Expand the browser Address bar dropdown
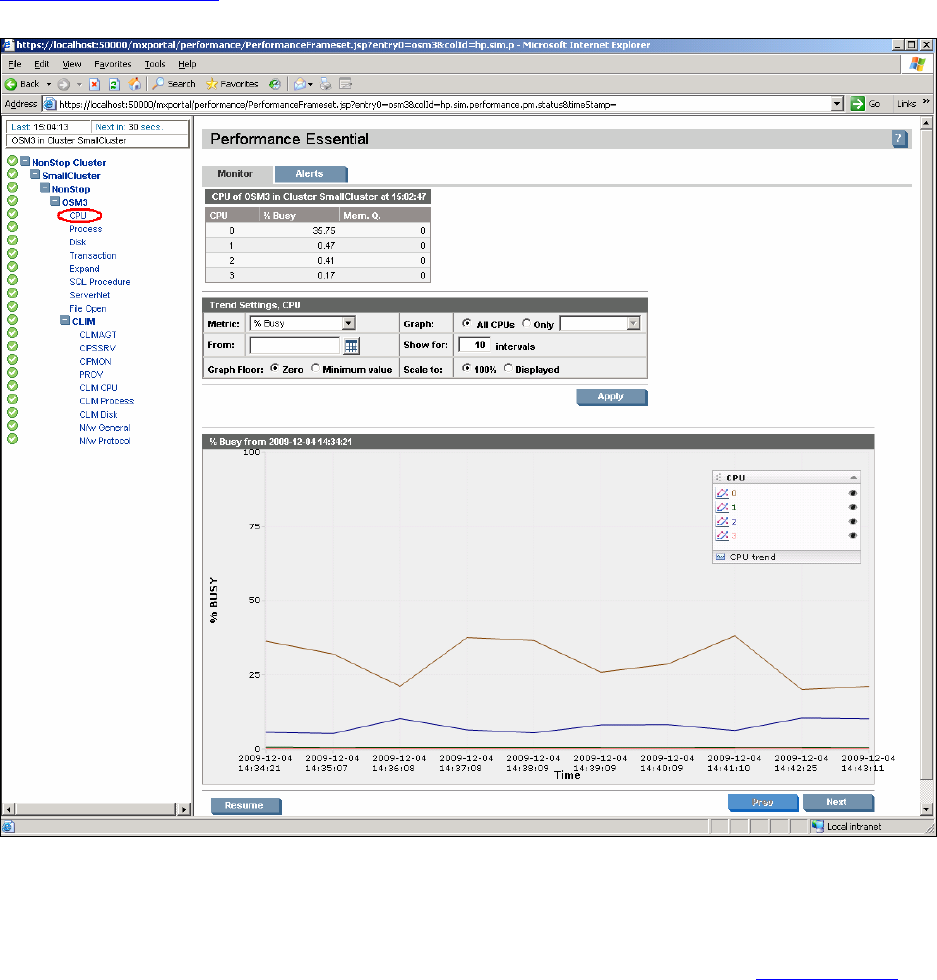 pos(837,104)
